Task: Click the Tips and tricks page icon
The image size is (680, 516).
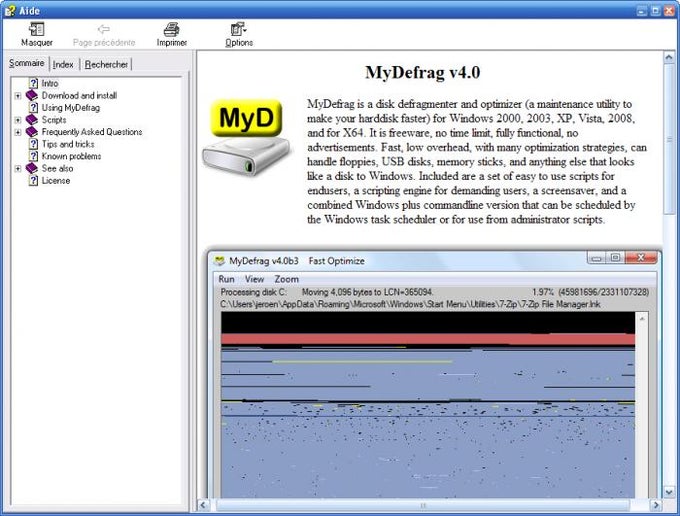Action: click(33, 144)
